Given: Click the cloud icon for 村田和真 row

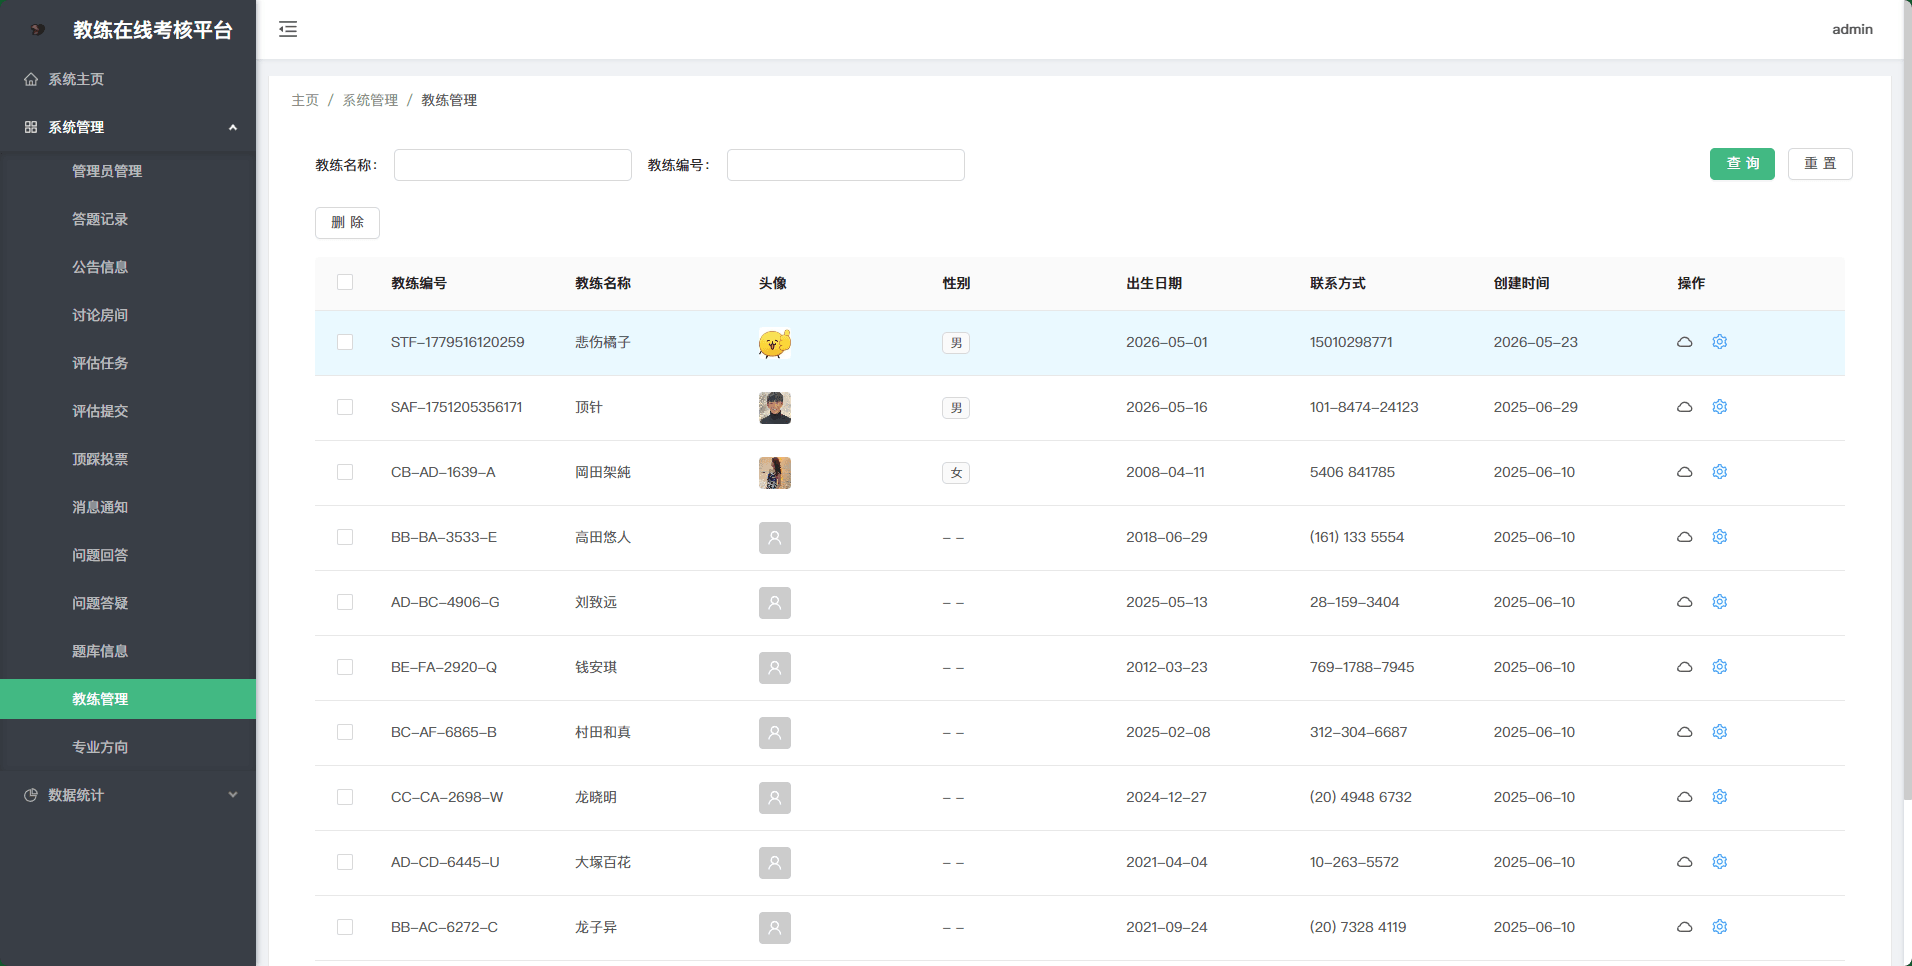Looking at the screenshot, I should [x=1684, y=732].
